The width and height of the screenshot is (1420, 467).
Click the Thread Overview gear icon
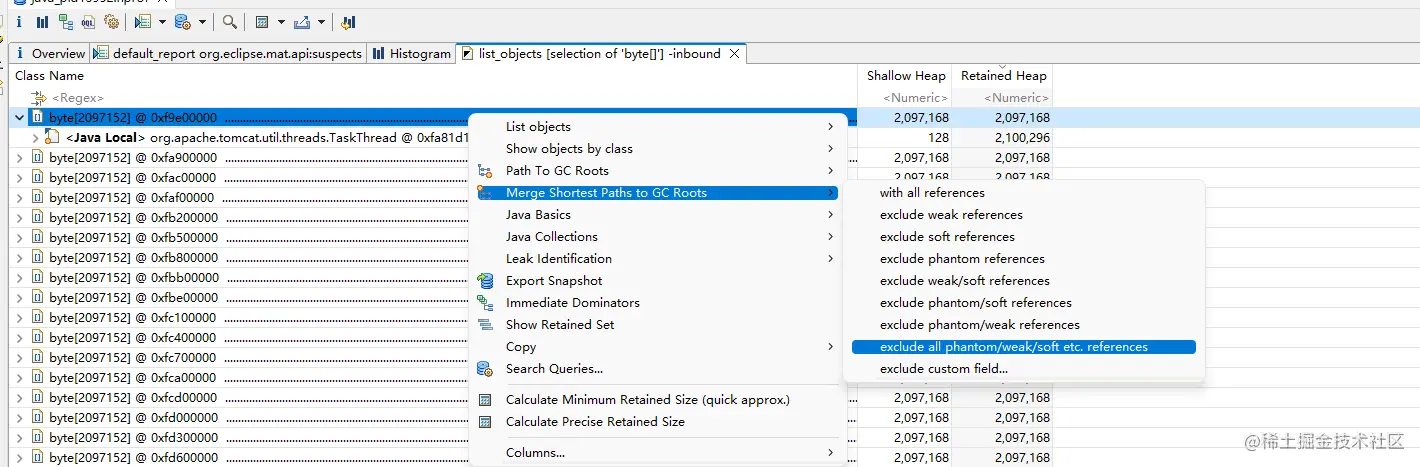pos(111,21)
